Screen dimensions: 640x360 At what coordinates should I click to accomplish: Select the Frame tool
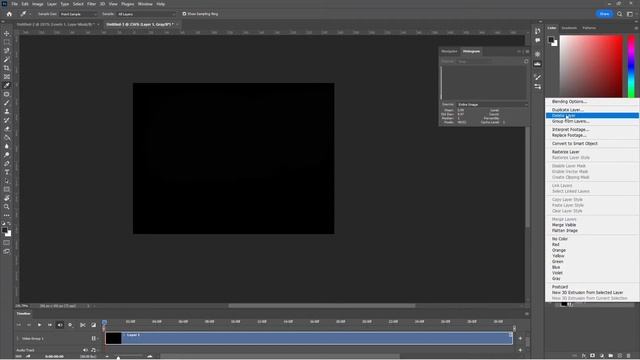pos(7,77)
